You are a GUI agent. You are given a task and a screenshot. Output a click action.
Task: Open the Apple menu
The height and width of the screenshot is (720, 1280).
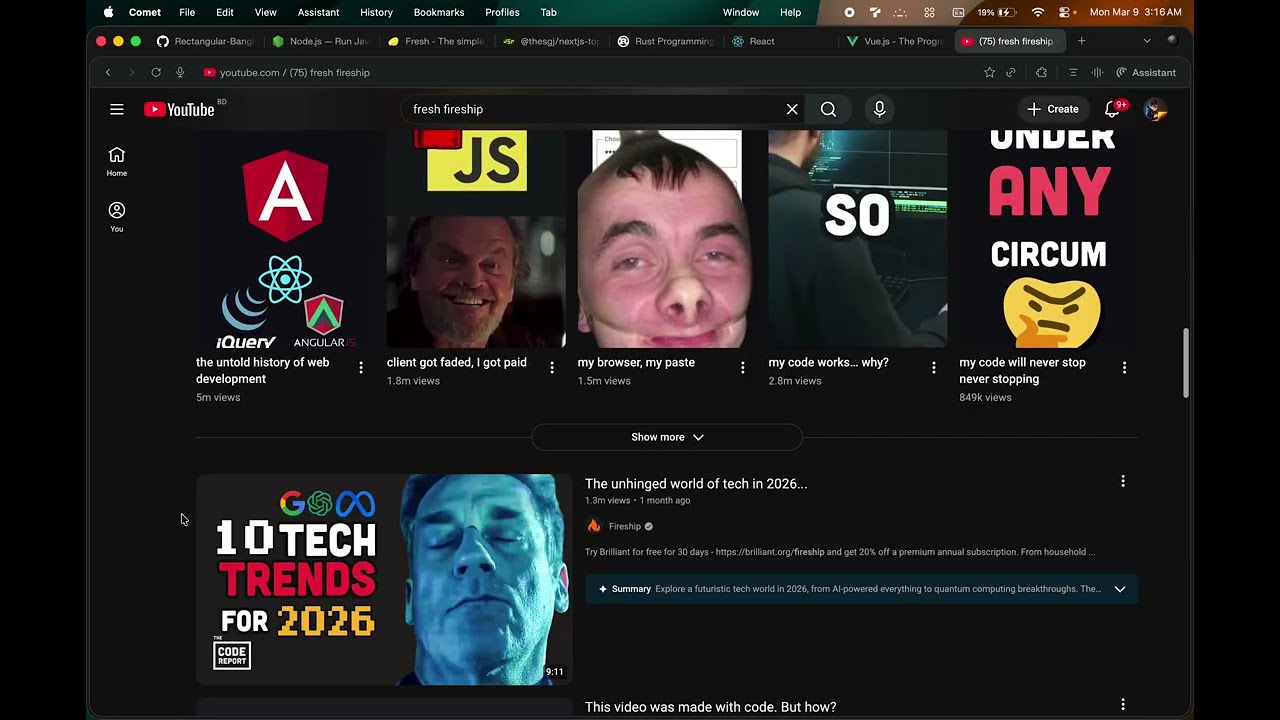click(x=108, y=12)
